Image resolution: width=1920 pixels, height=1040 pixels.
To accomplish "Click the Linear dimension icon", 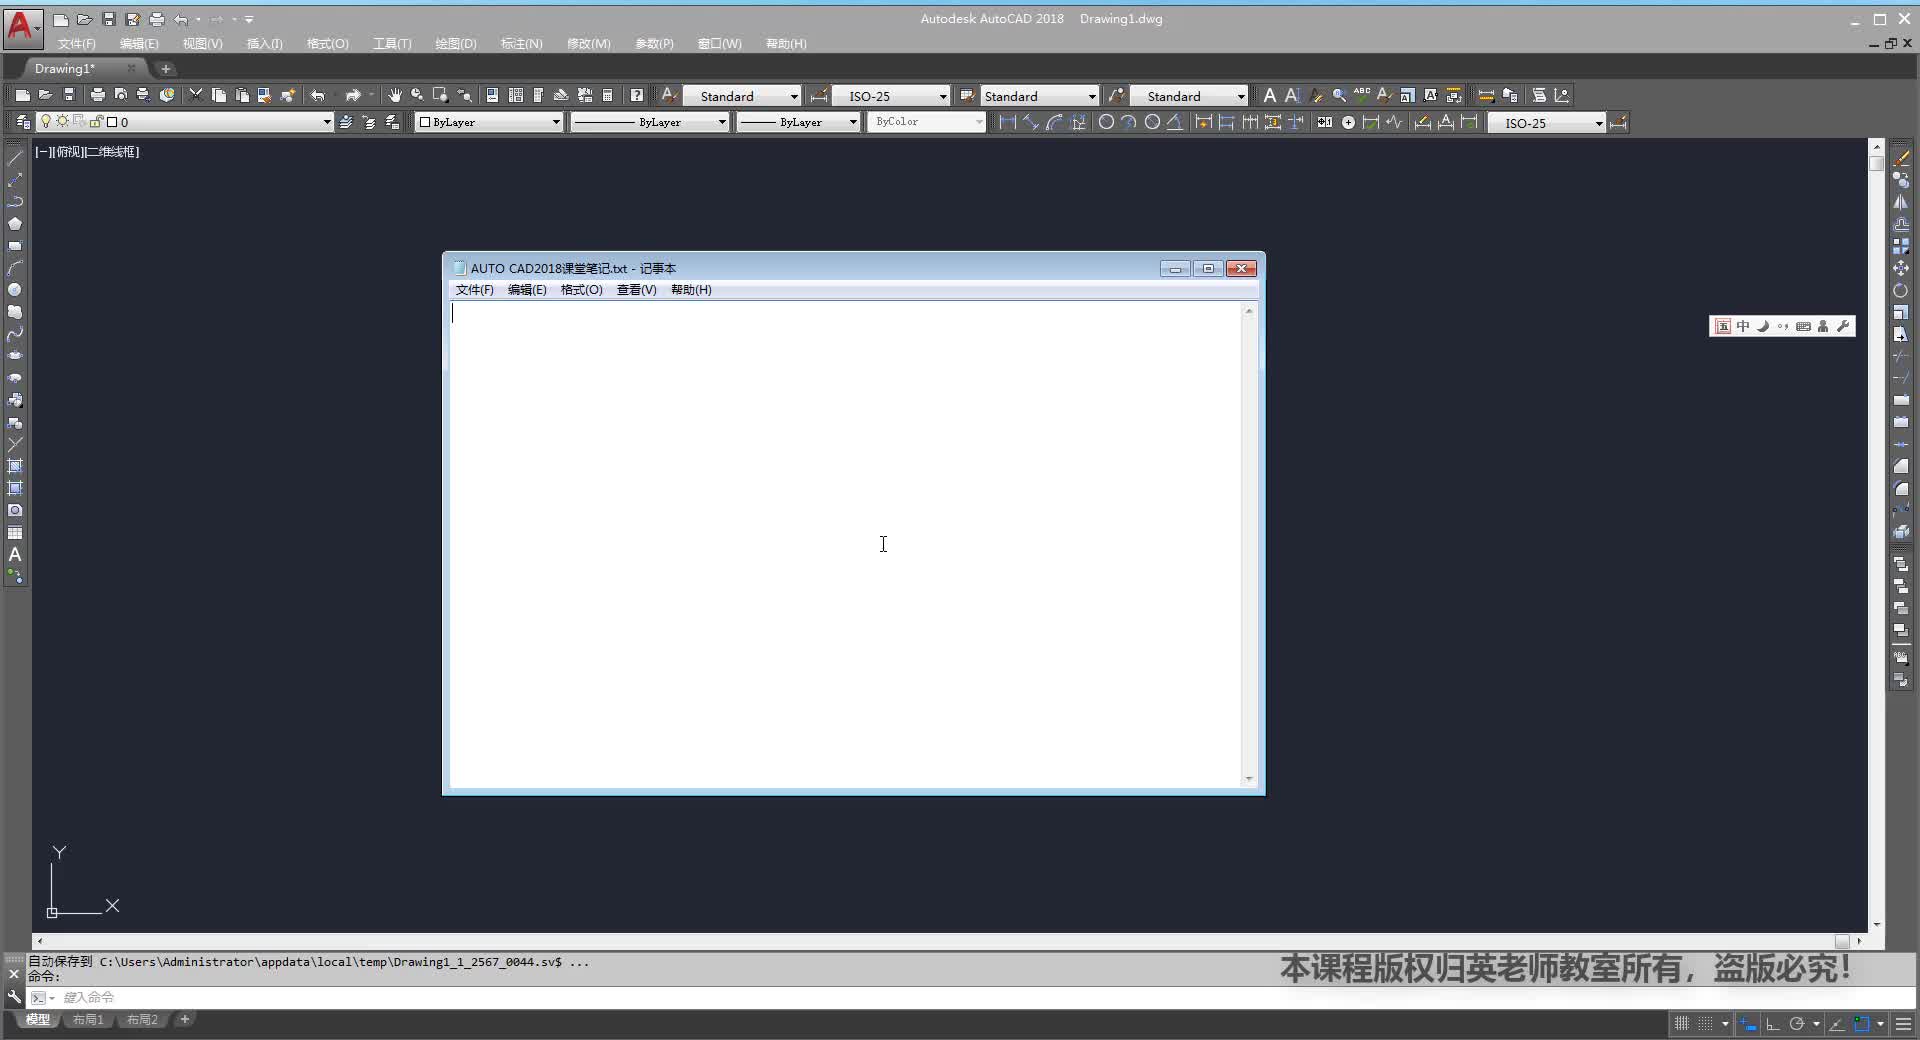I will click(1007, 122).
